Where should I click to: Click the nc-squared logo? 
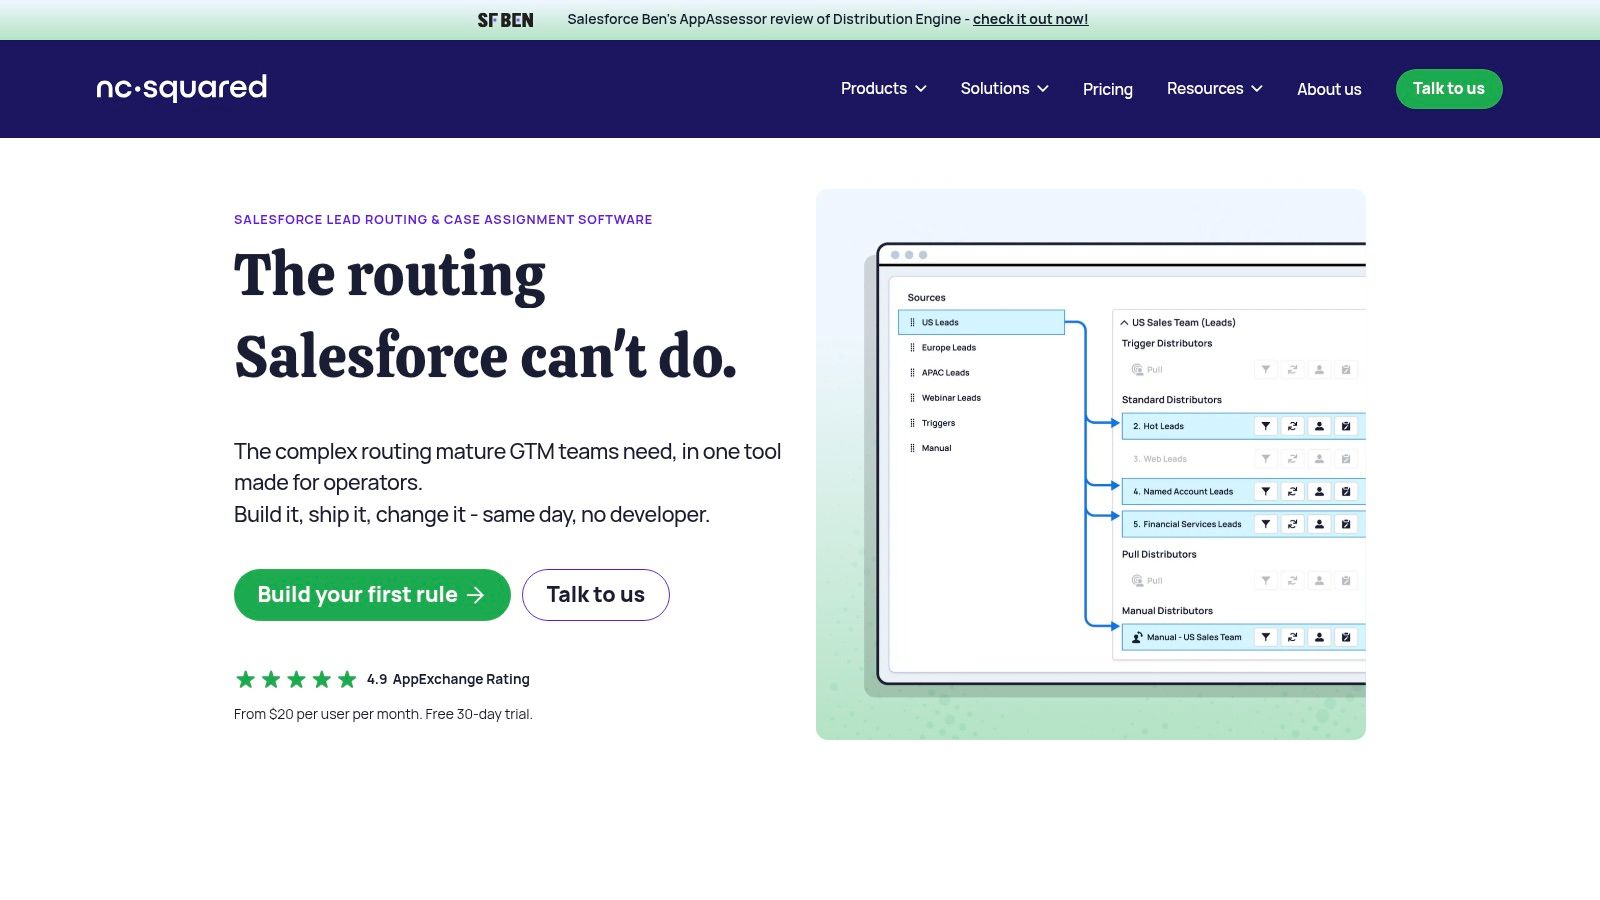coord(181,88)
